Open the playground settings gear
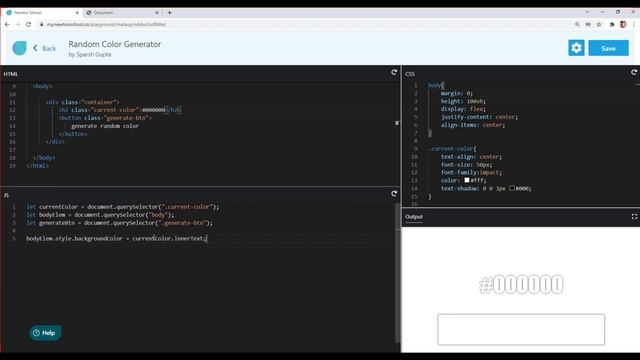Viewport: 640px width, 360px height. pyautogui.click(x=576, y=48)
